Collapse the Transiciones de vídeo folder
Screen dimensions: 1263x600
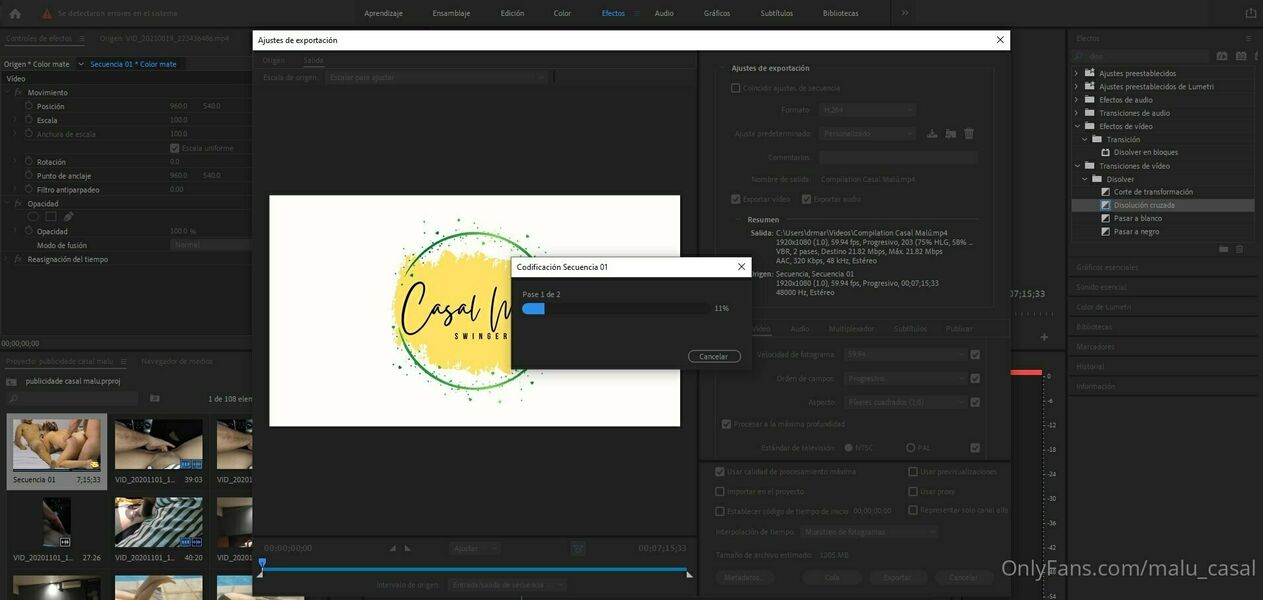tap(1077, 166)
